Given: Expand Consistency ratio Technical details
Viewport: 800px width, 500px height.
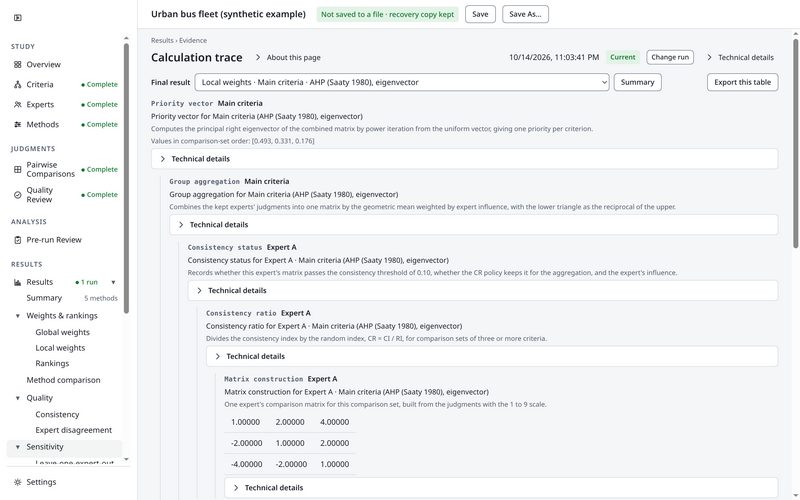Looking at the screenshot, I should click(492, 357).
